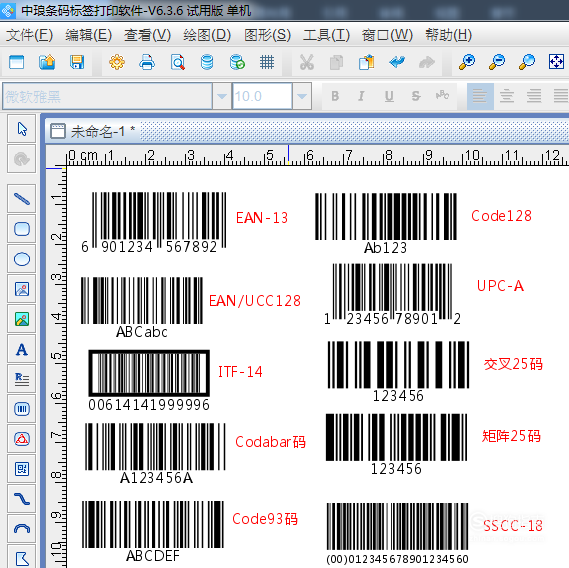Toggle italic formatting button
This screenshot has width=569, height=568.
361,96
